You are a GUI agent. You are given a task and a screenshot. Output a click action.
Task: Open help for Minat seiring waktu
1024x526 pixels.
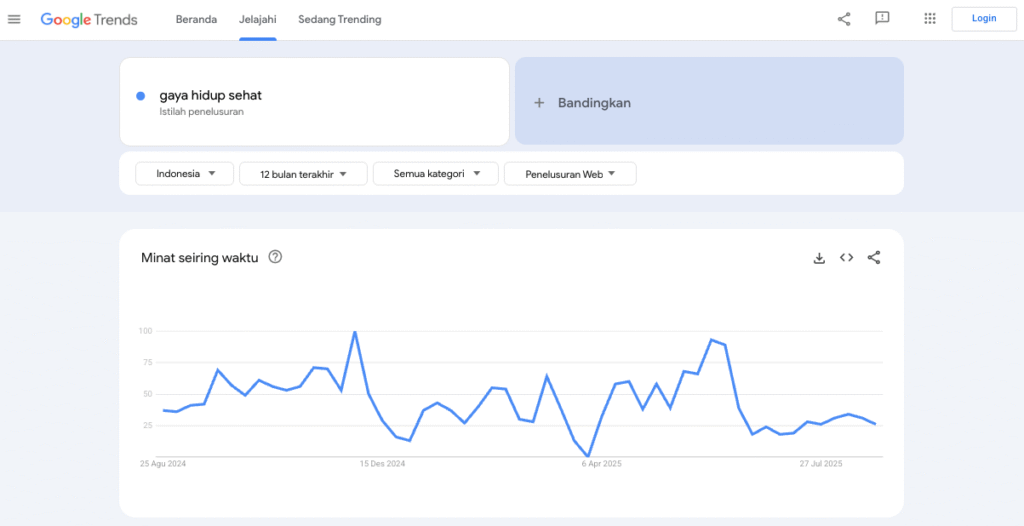point(276,257)
